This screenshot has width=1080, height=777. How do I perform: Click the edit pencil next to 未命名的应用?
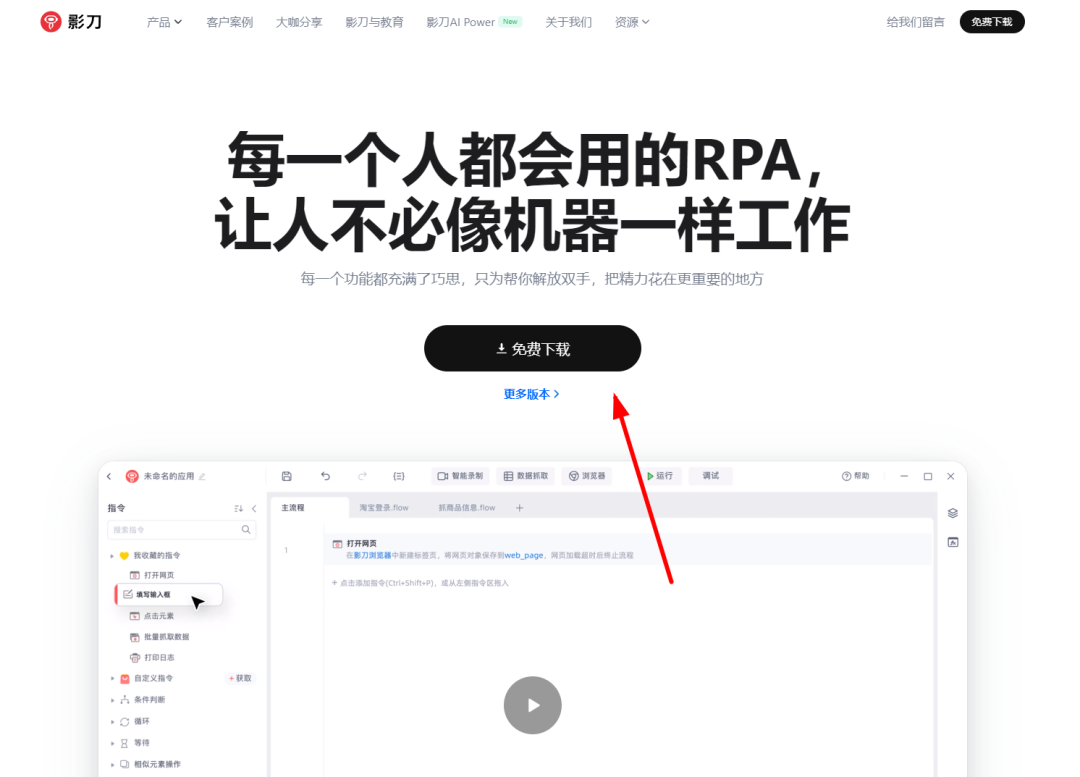[x=202, y=477]
